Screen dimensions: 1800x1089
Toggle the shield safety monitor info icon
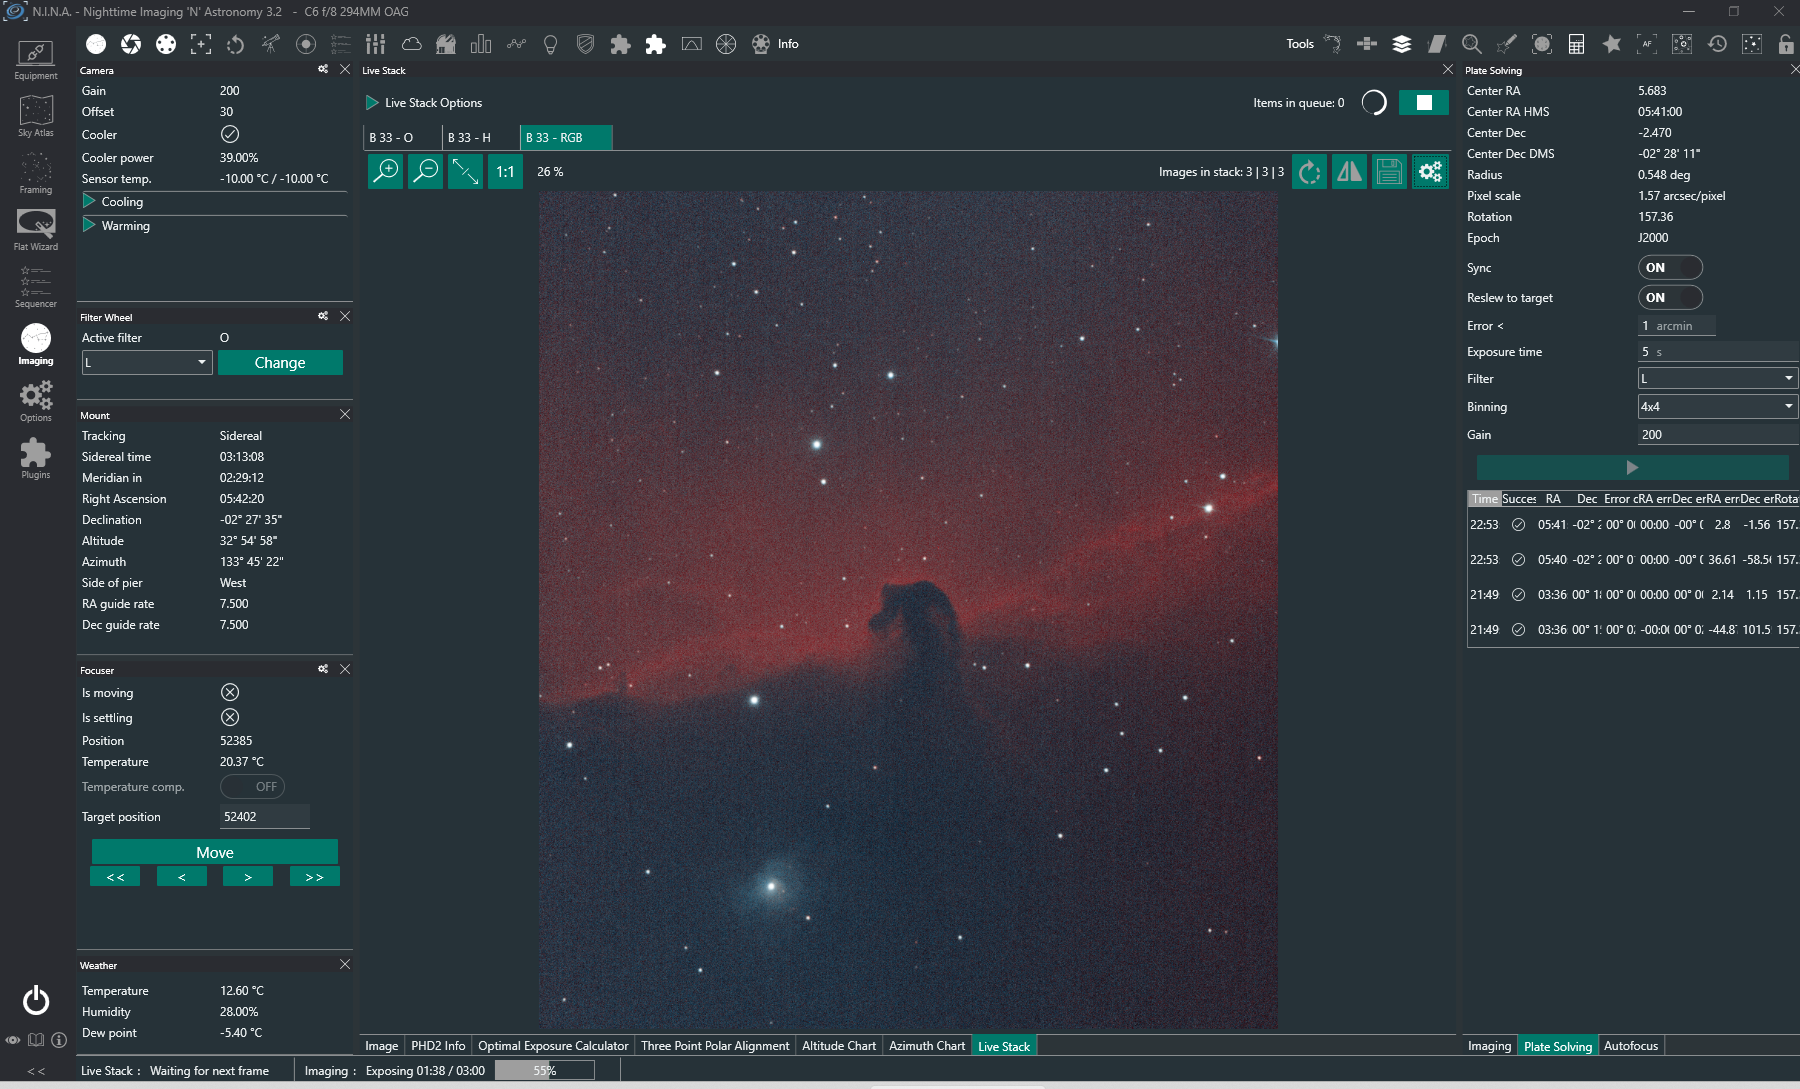pyautogui.click(x=586, y=44)
